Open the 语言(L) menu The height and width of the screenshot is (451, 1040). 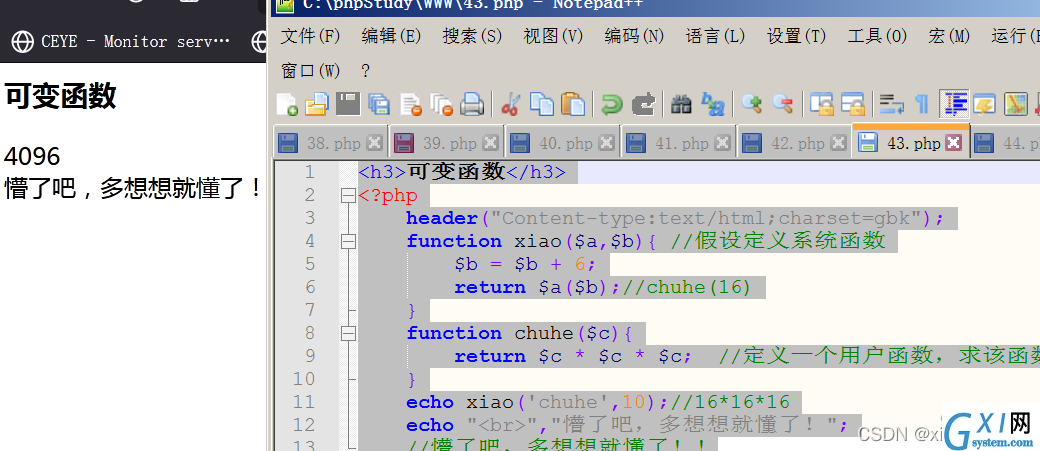point(716,36)
